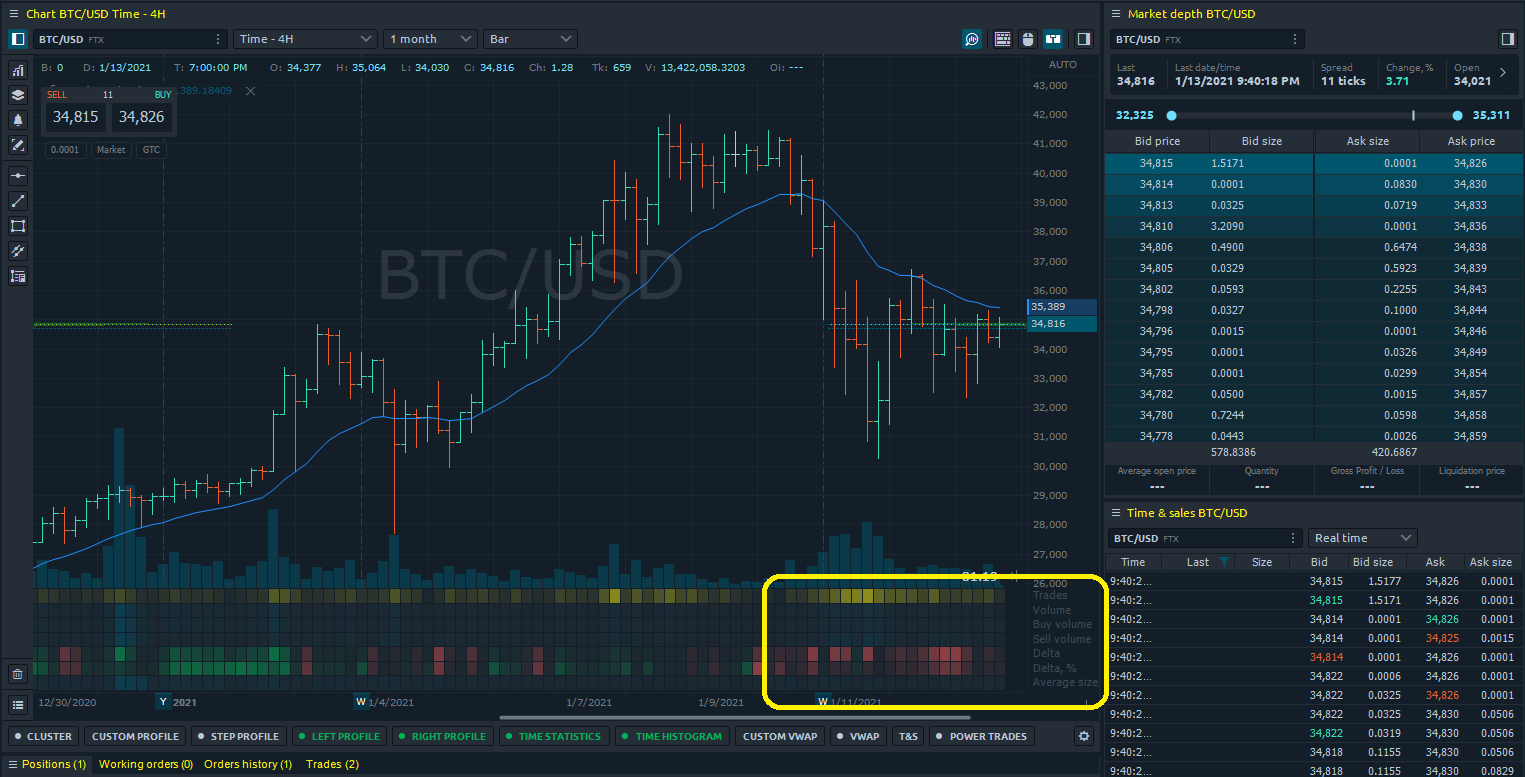
Task: Click the alerts bell icon
Action: pyautogui.click(x=17, y=120)
